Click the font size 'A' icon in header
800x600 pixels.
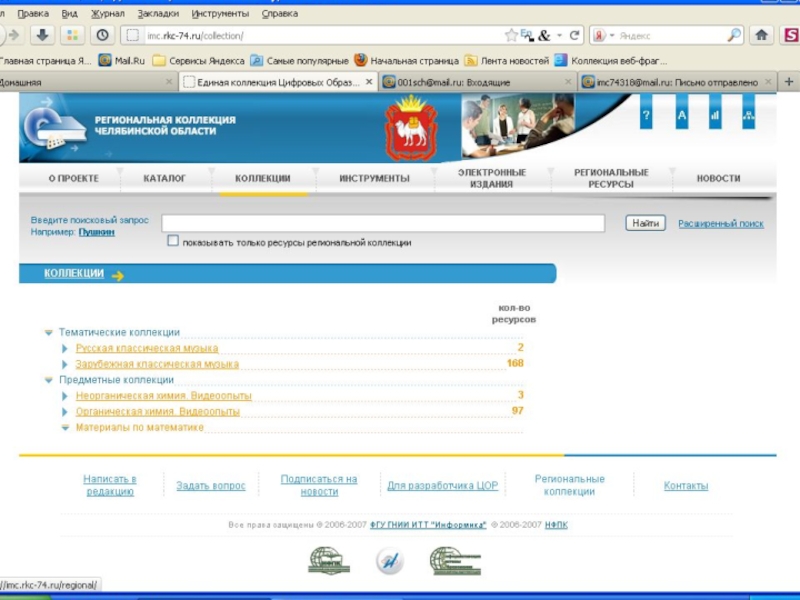pos(682,117)
